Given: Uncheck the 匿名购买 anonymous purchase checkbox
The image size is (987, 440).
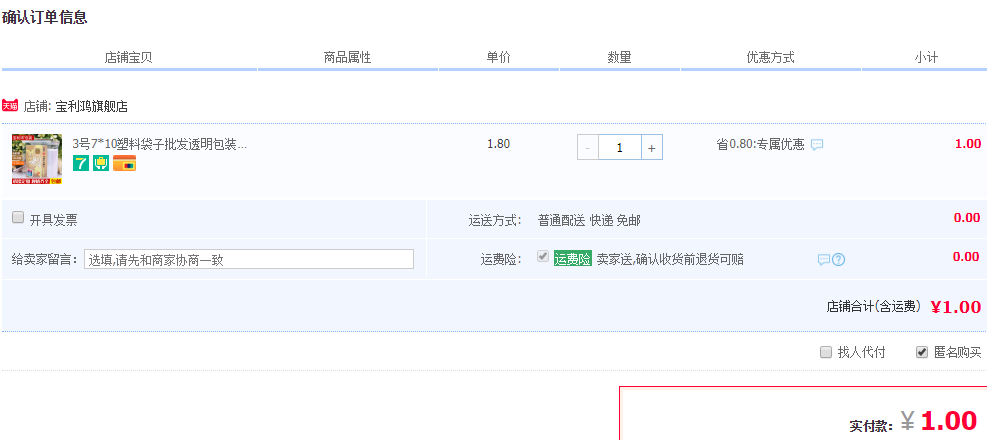Looking at the screenshot, I should [922, 352].
